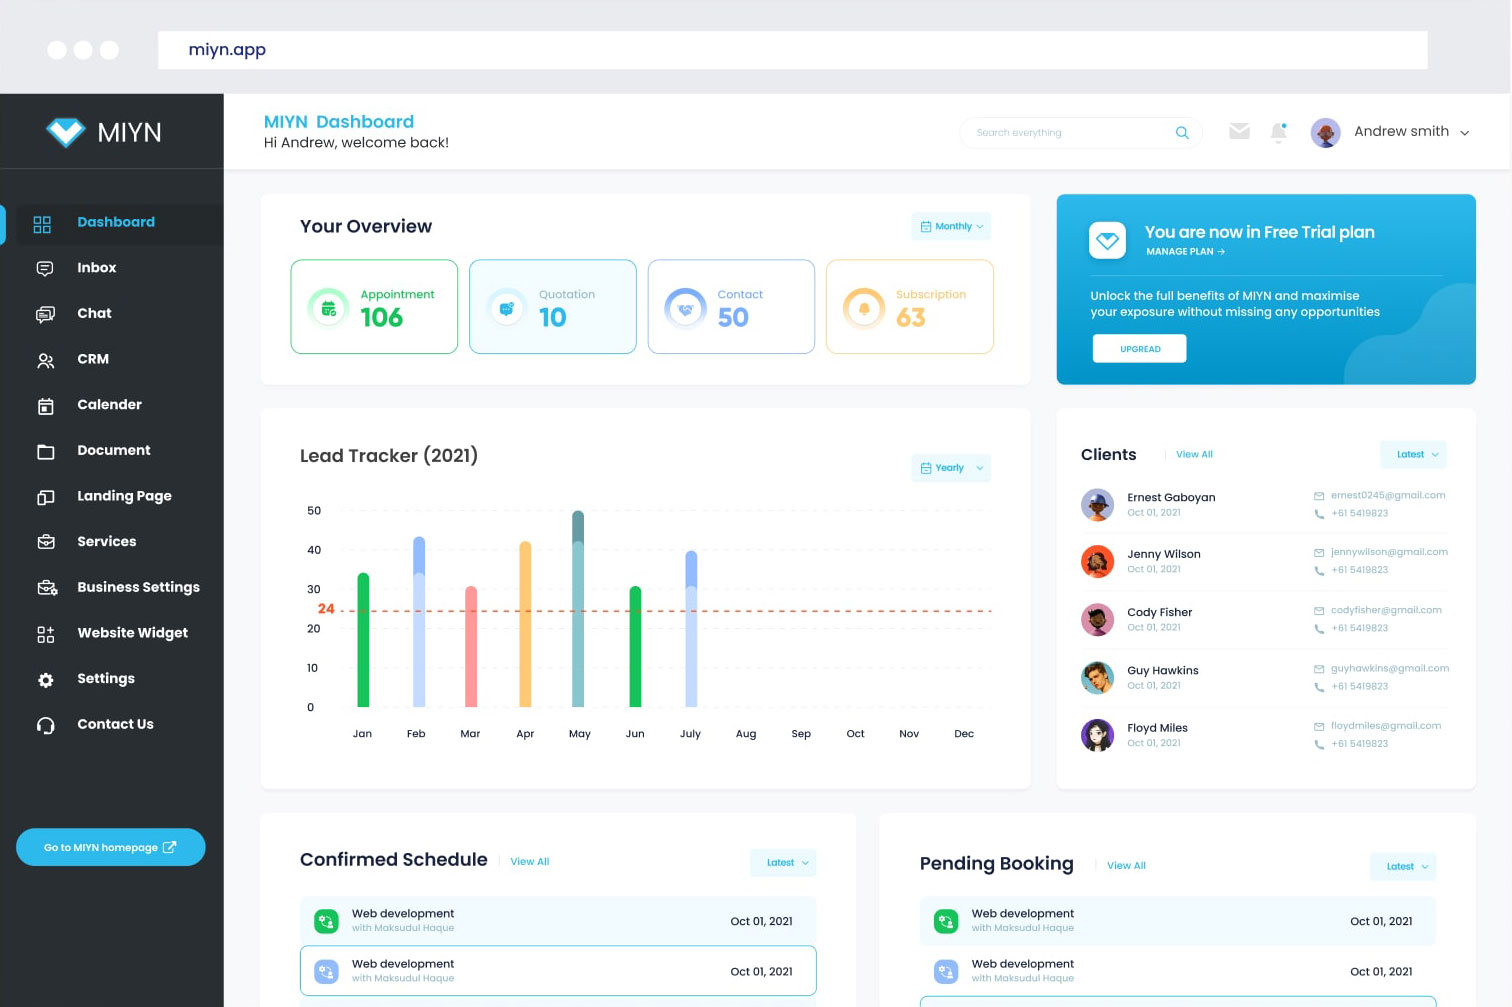Click View All next to Pending Booking
This screenshot has width=1512, height=1007.
coord(1126,865)
